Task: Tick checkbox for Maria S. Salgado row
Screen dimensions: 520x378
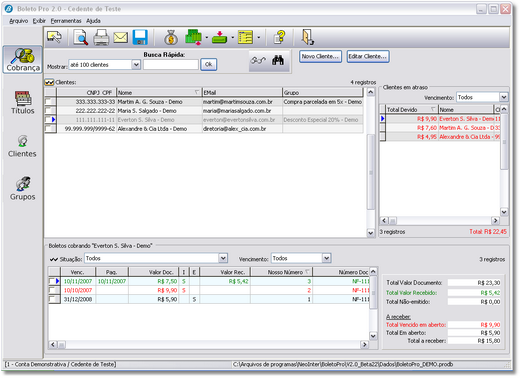Action: tap(49, 110)
